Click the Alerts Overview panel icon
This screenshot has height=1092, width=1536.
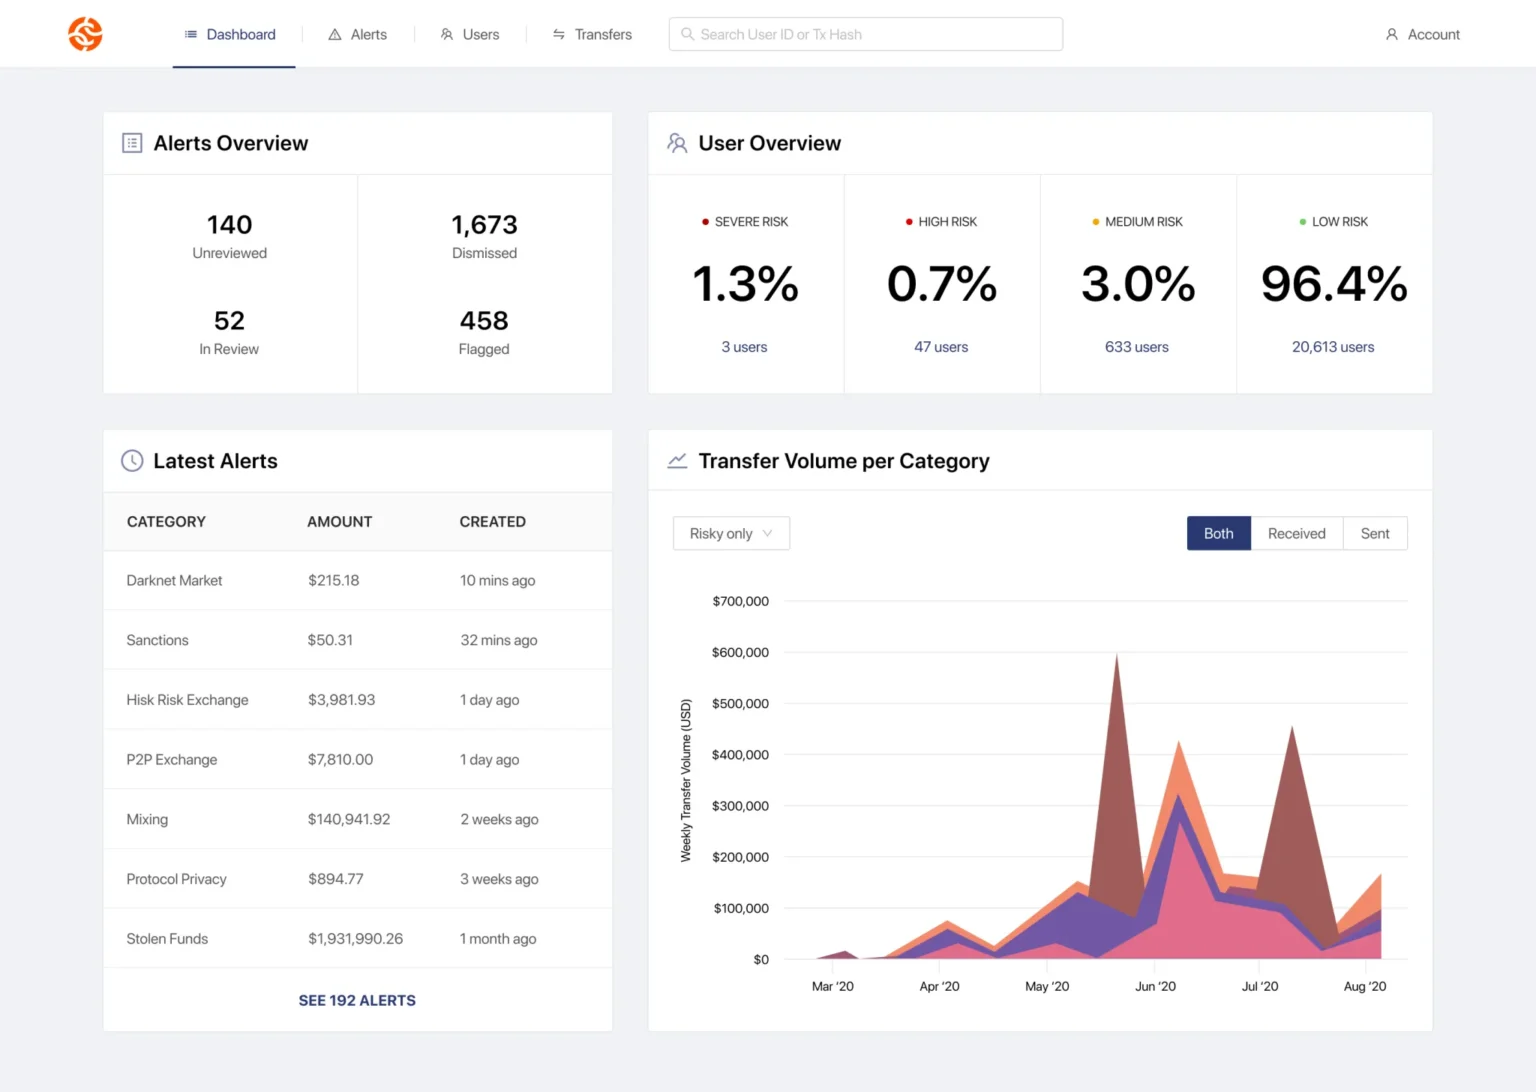point(131,142)
